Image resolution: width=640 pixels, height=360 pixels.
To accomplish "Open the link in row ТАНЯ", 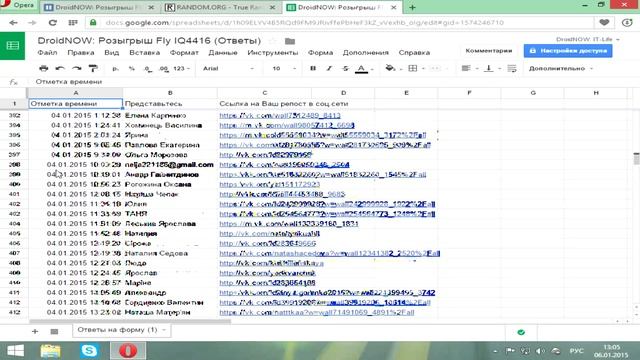I will 327,214.
